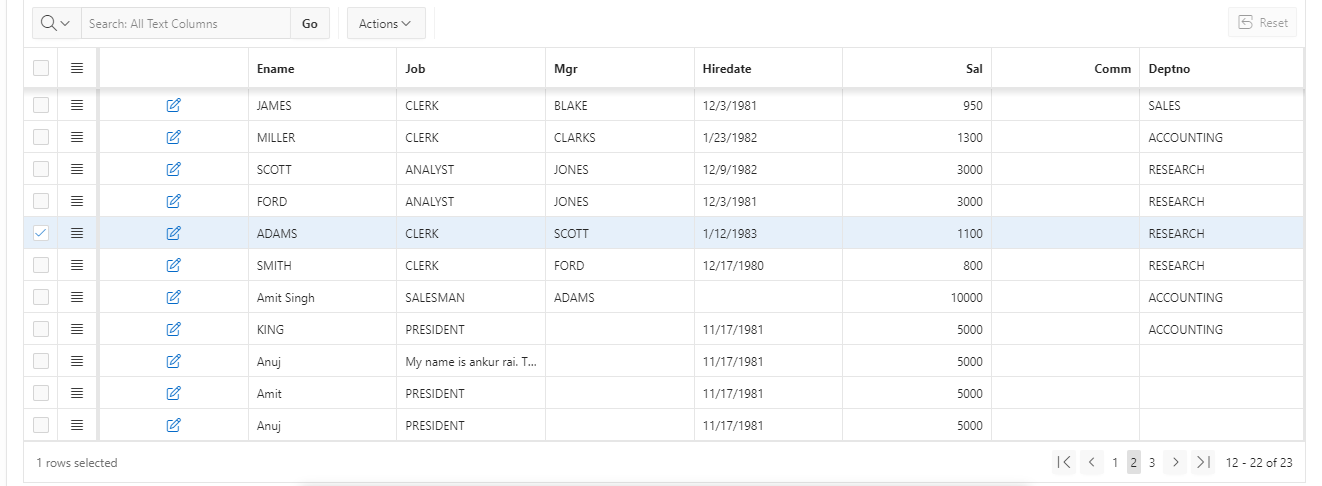Viewport: 1322px width, 486px height.
Task: Select the FORD row checkbox
Action: click(41, 201)
